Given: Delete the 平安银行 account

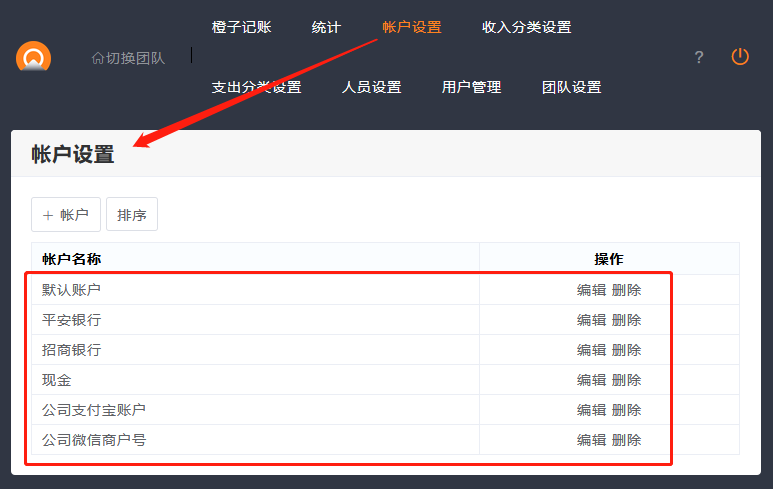Looking at the screenshot, I should click(x=627, y=320).
